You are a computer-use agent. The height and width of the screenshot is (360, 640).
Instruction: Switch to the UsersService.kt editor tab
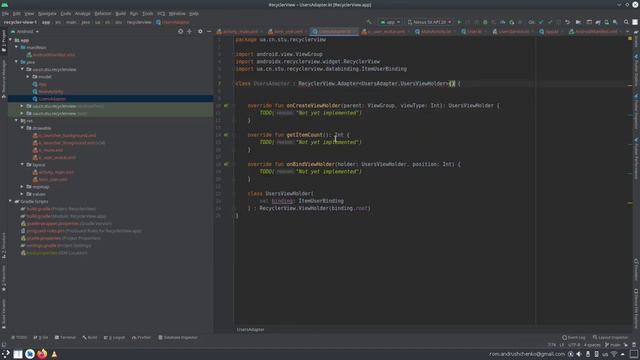(x=513, y=31)
